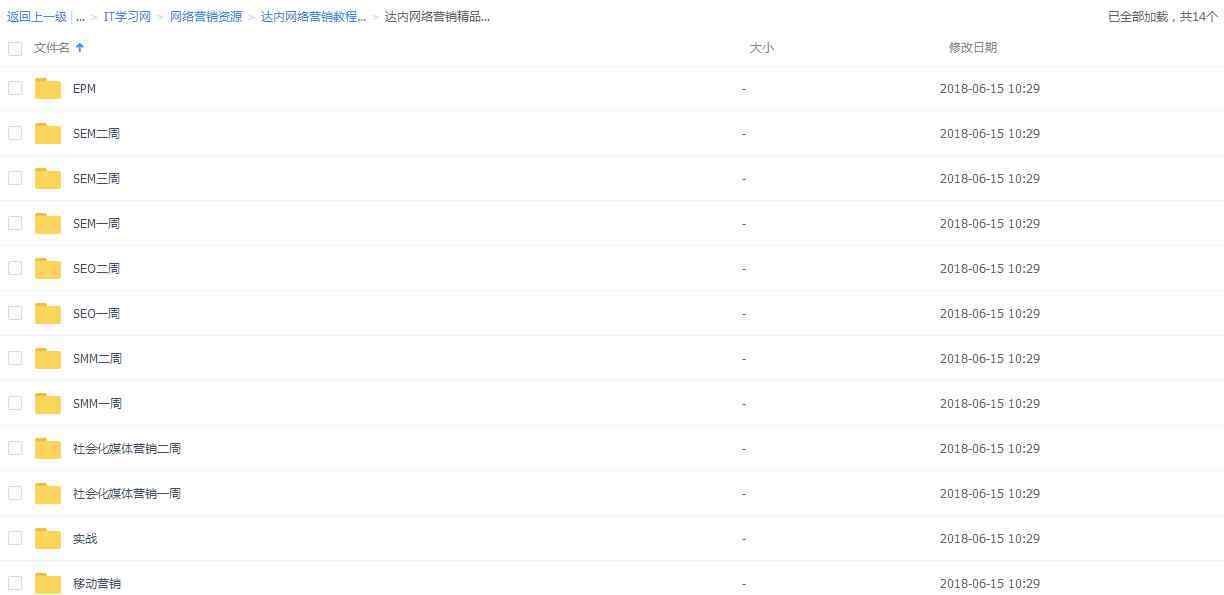Sort files by 修改日期 column
This screenshot has width=1224, height=595.
coord(973,48)
